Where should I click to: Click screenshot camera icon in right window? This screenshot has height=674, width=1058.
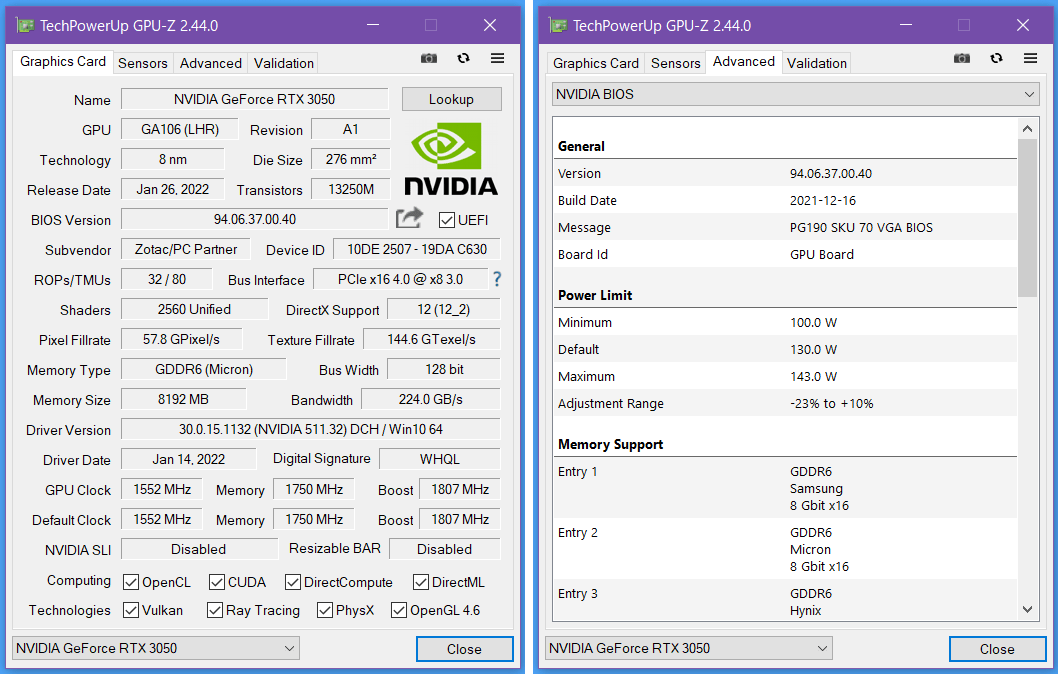[x=962, y=59]
